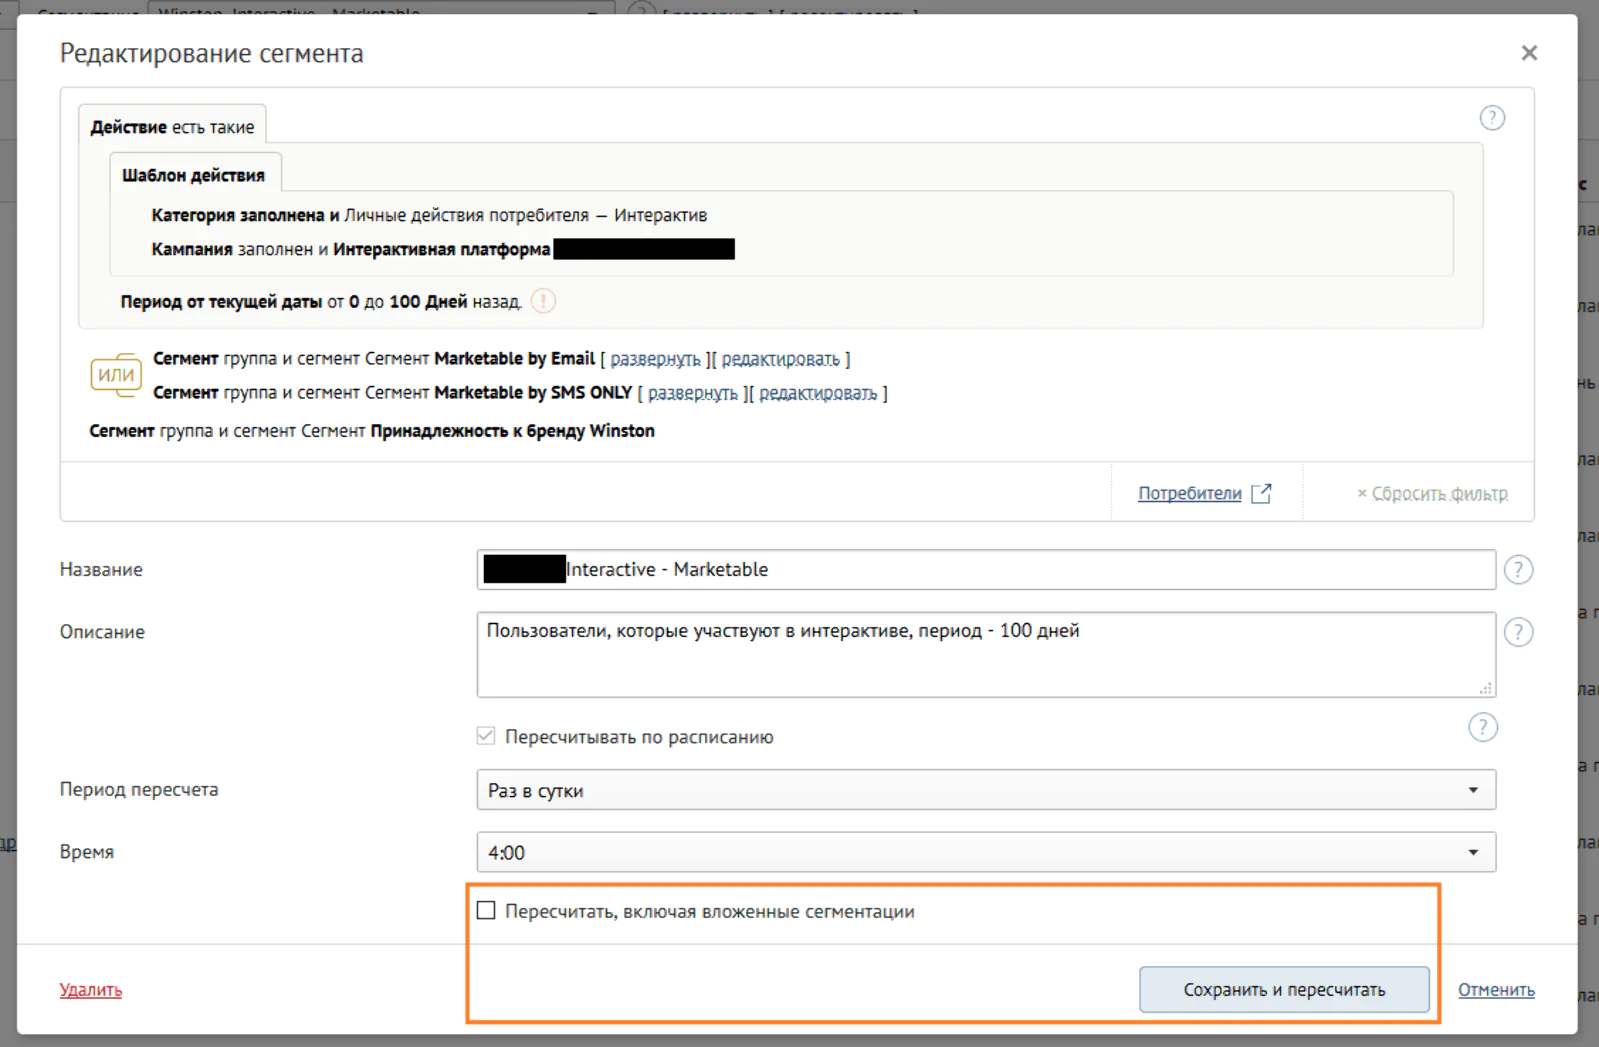This screenshot has width=1599, height=1047.
Task: Click help icon next to Описание field
Action: point(1517,632)
